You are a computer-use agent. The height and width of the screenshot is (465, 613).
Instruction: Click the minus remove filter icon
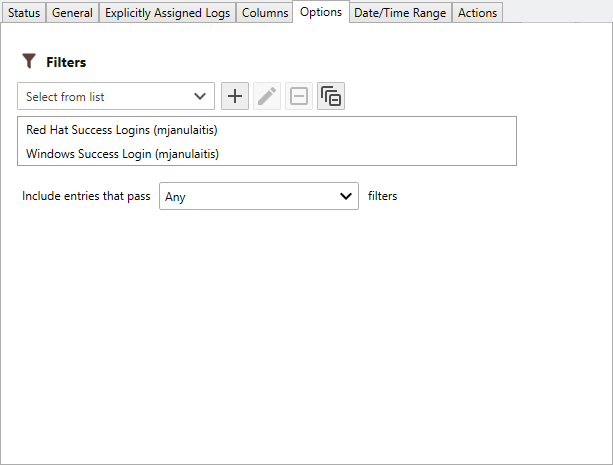pyautogui.click(x=299, y=97)
